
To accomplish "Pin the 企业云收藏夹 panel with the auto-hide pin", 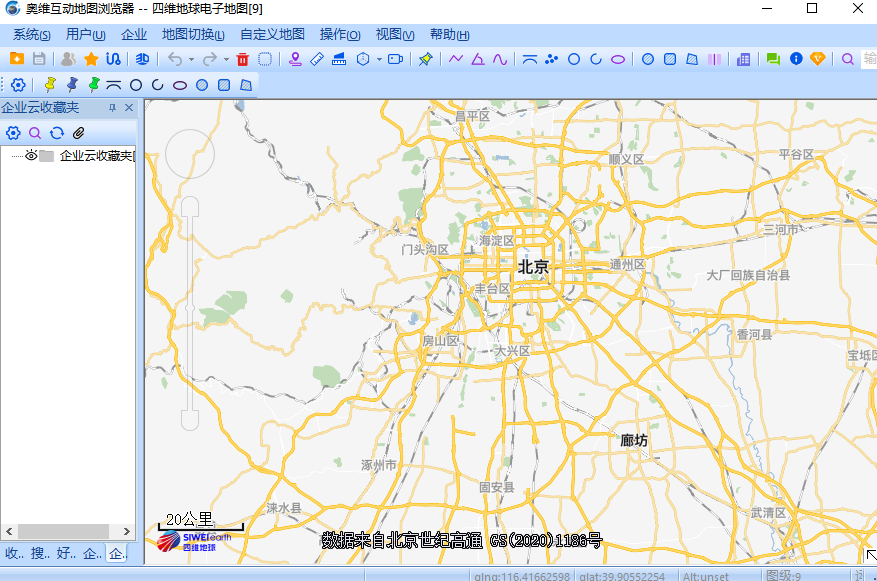I will tap(113, 108).
